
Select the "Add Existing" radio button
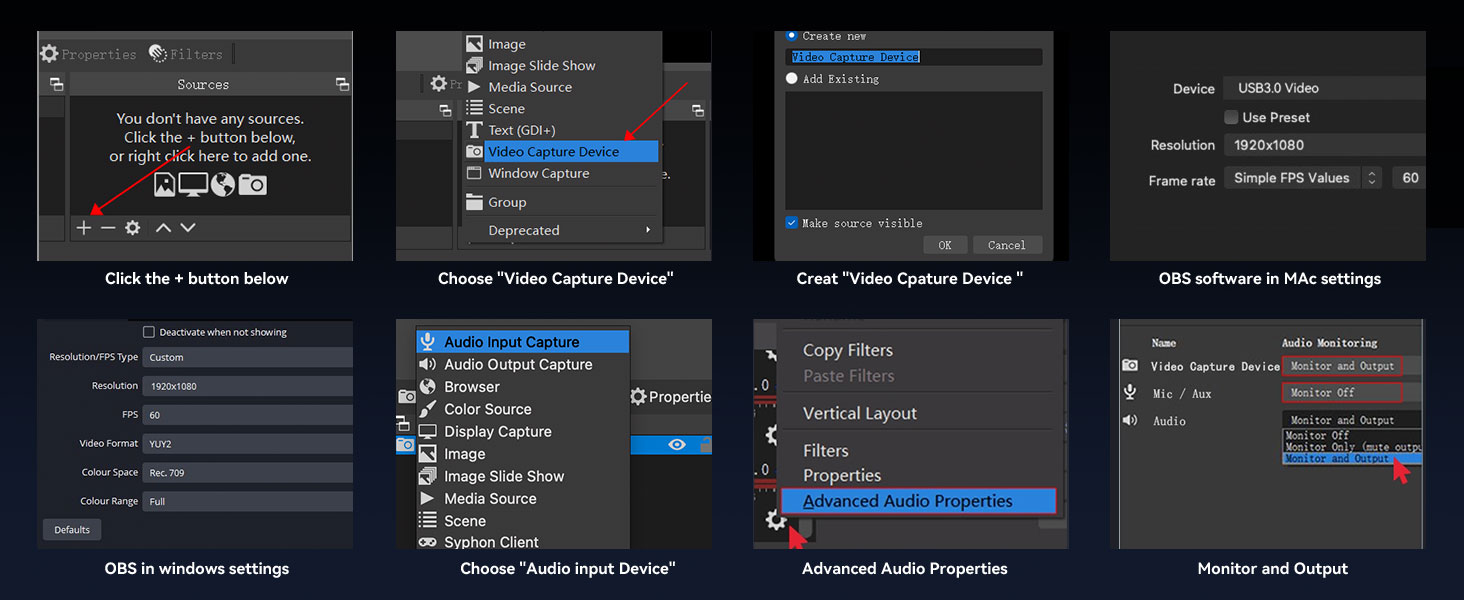coord(791,78)
